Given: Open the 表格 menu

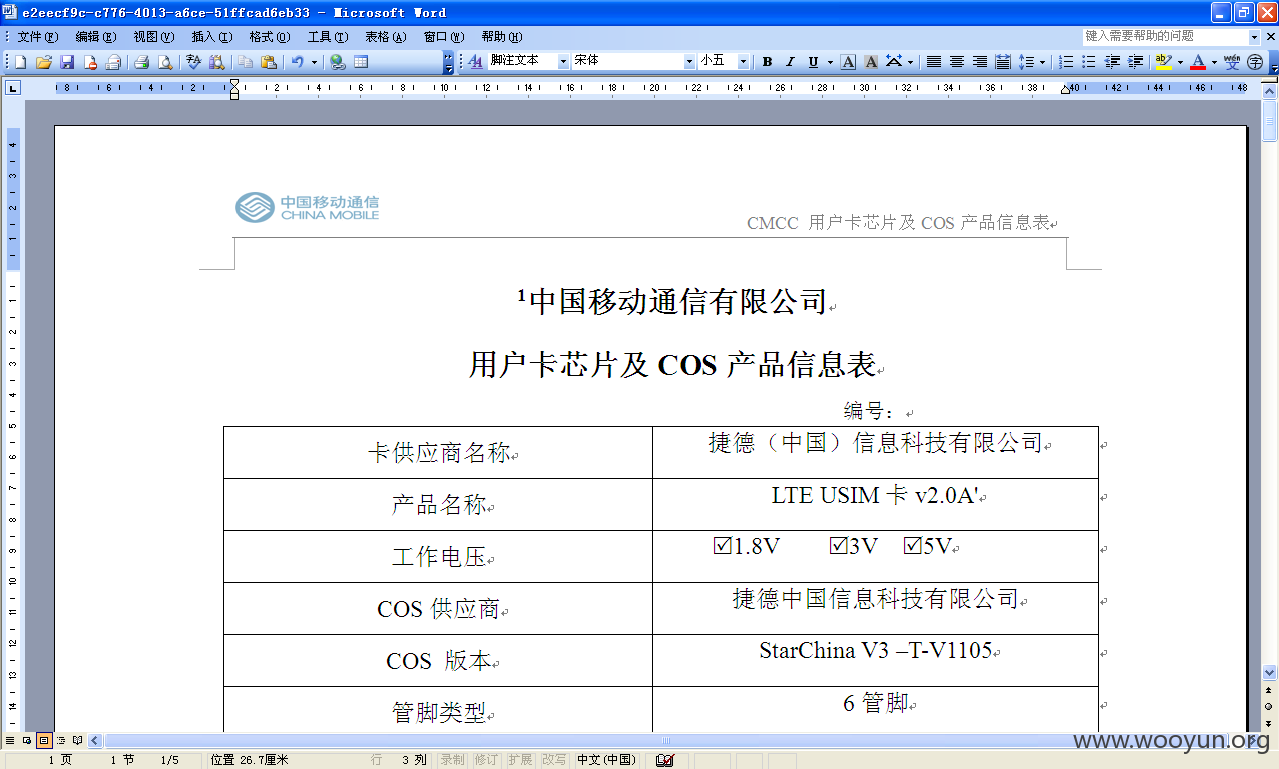Looking at the screenshot, I should (385, 37).
